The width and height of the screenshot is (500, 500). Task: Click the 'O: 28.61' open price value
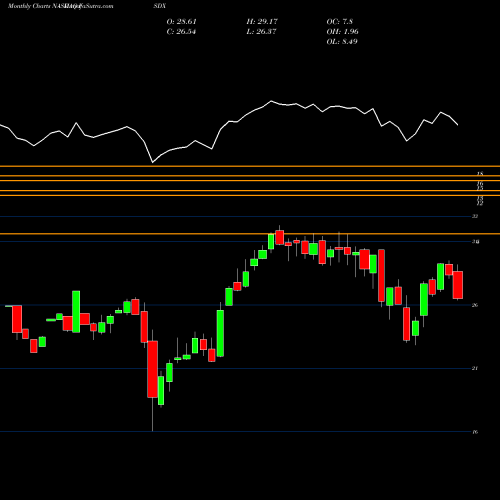pyautogui.click(x=181, y=22)
